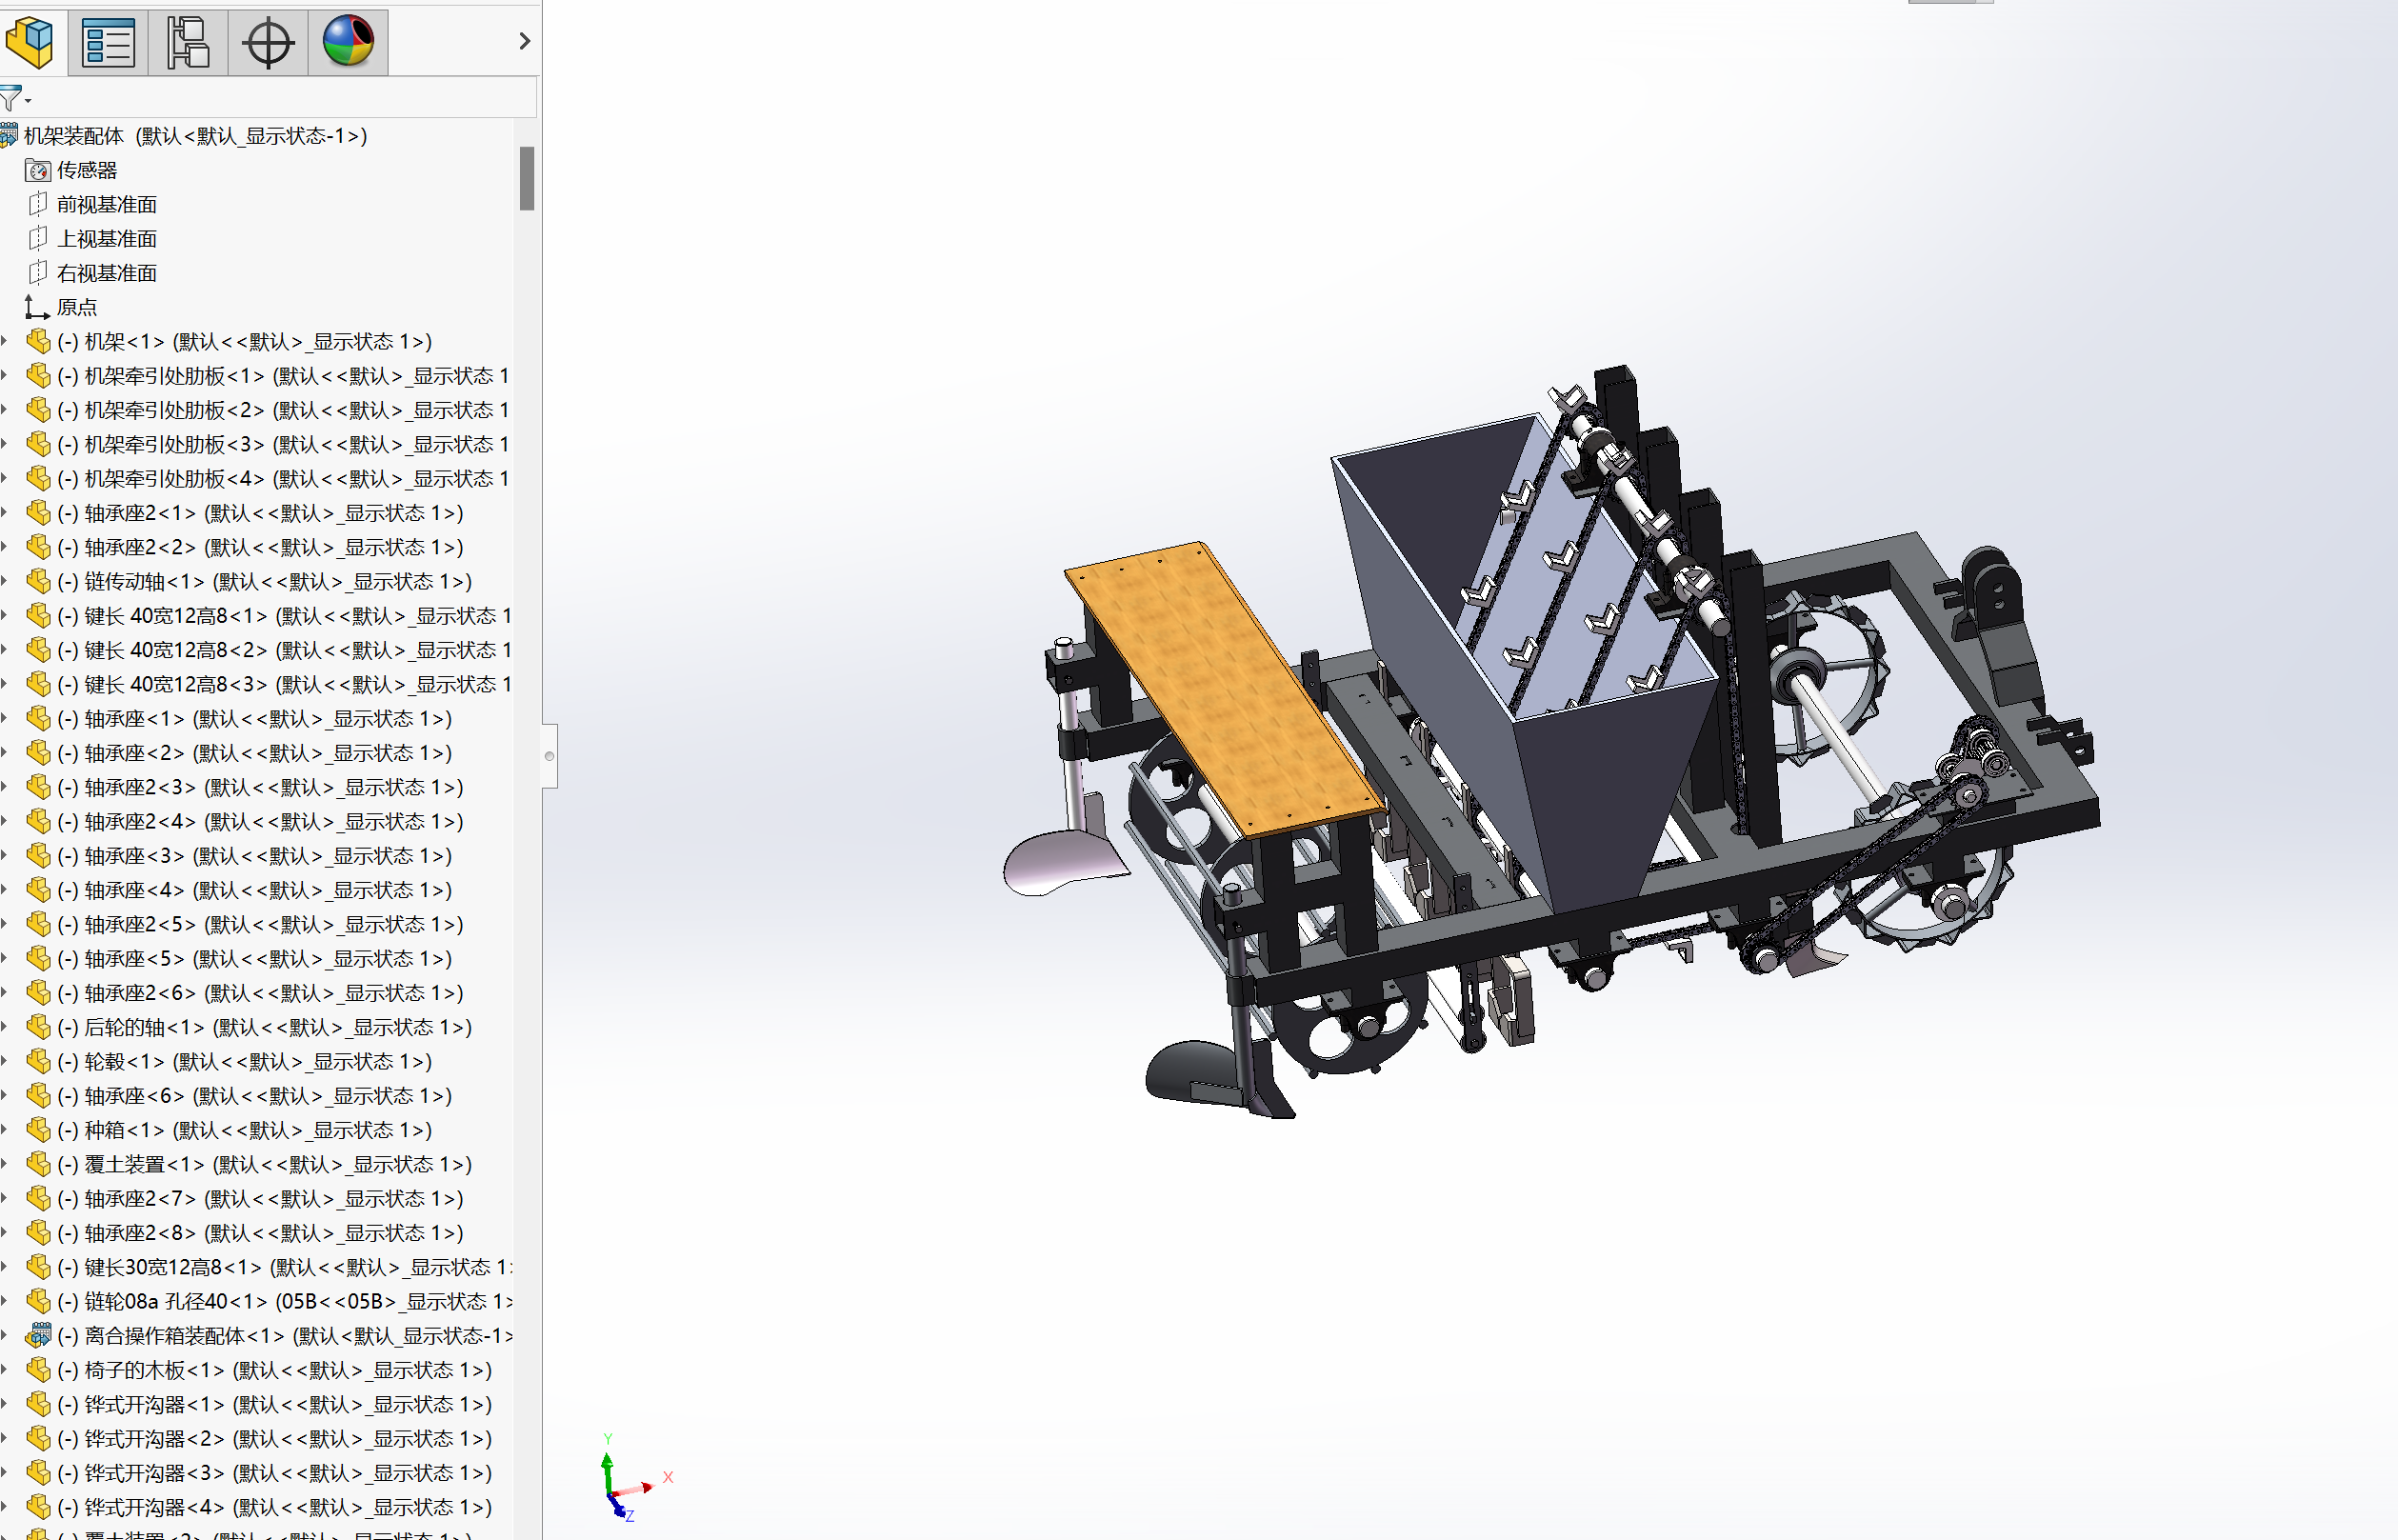2398x1540 pixels.
Task: Expand the 机架<1> part node
Action: pyautogui.click(x=5, y=342)
